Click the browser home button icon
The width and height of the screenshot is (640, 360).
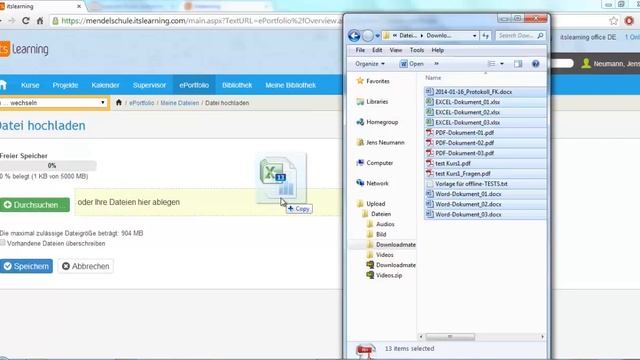pos(40,21)
